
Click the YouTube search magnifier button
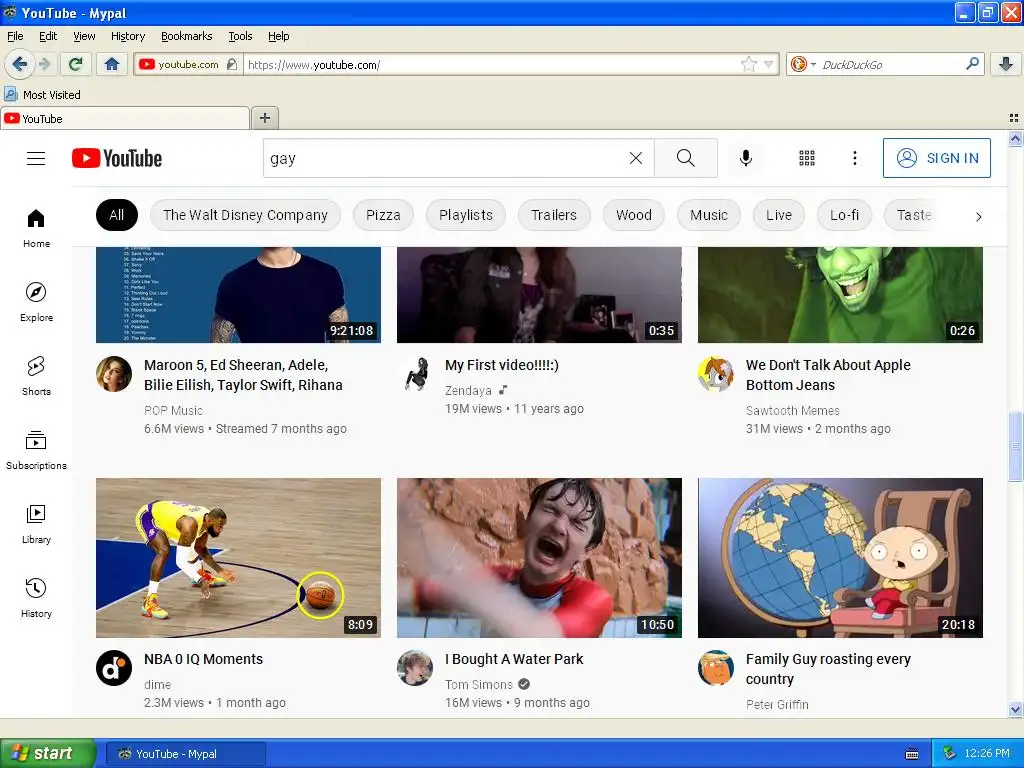686,158
